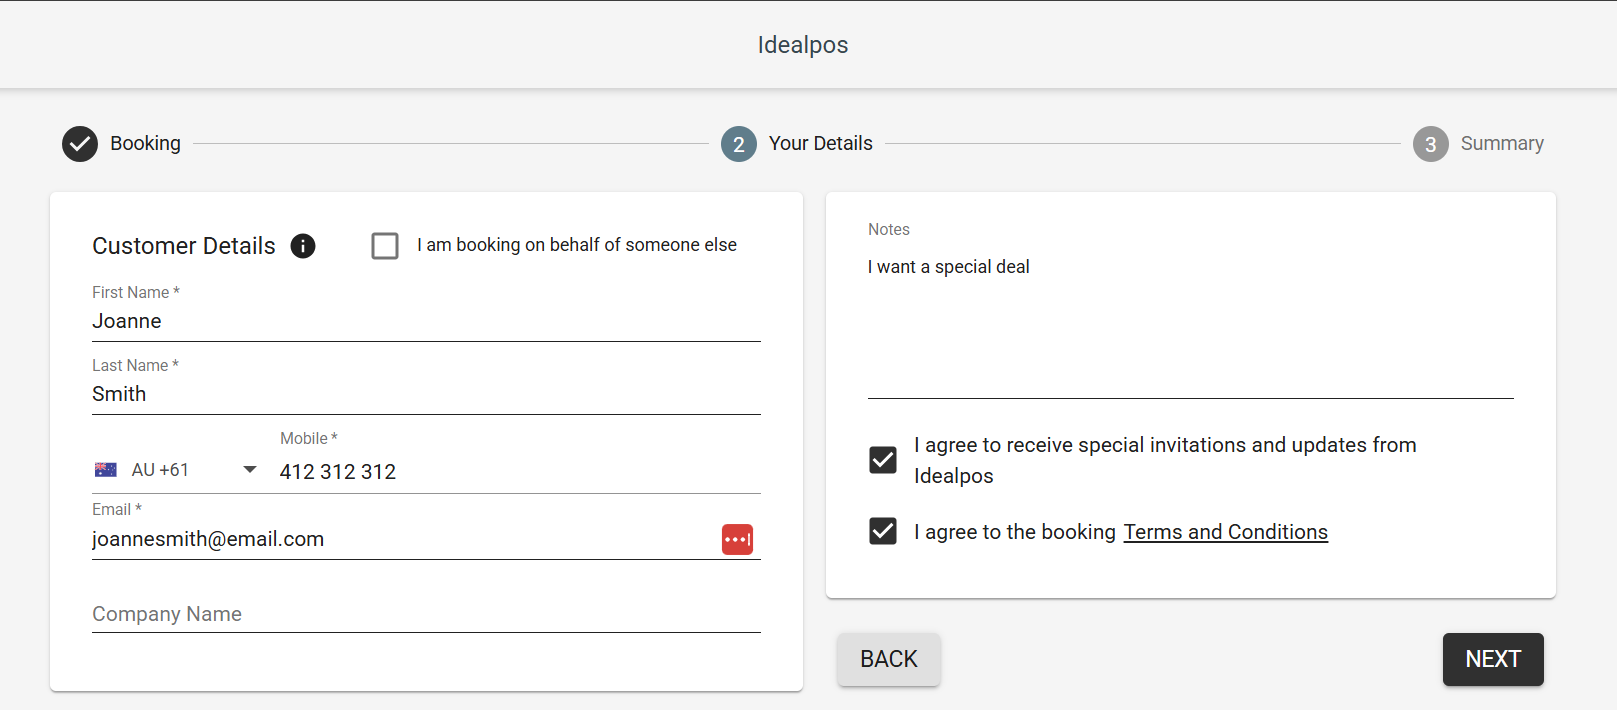Image resolution: width=1617 pixels, height=710 pixels.
Task: Go to the Booking step label
Action: pos(145,143)
